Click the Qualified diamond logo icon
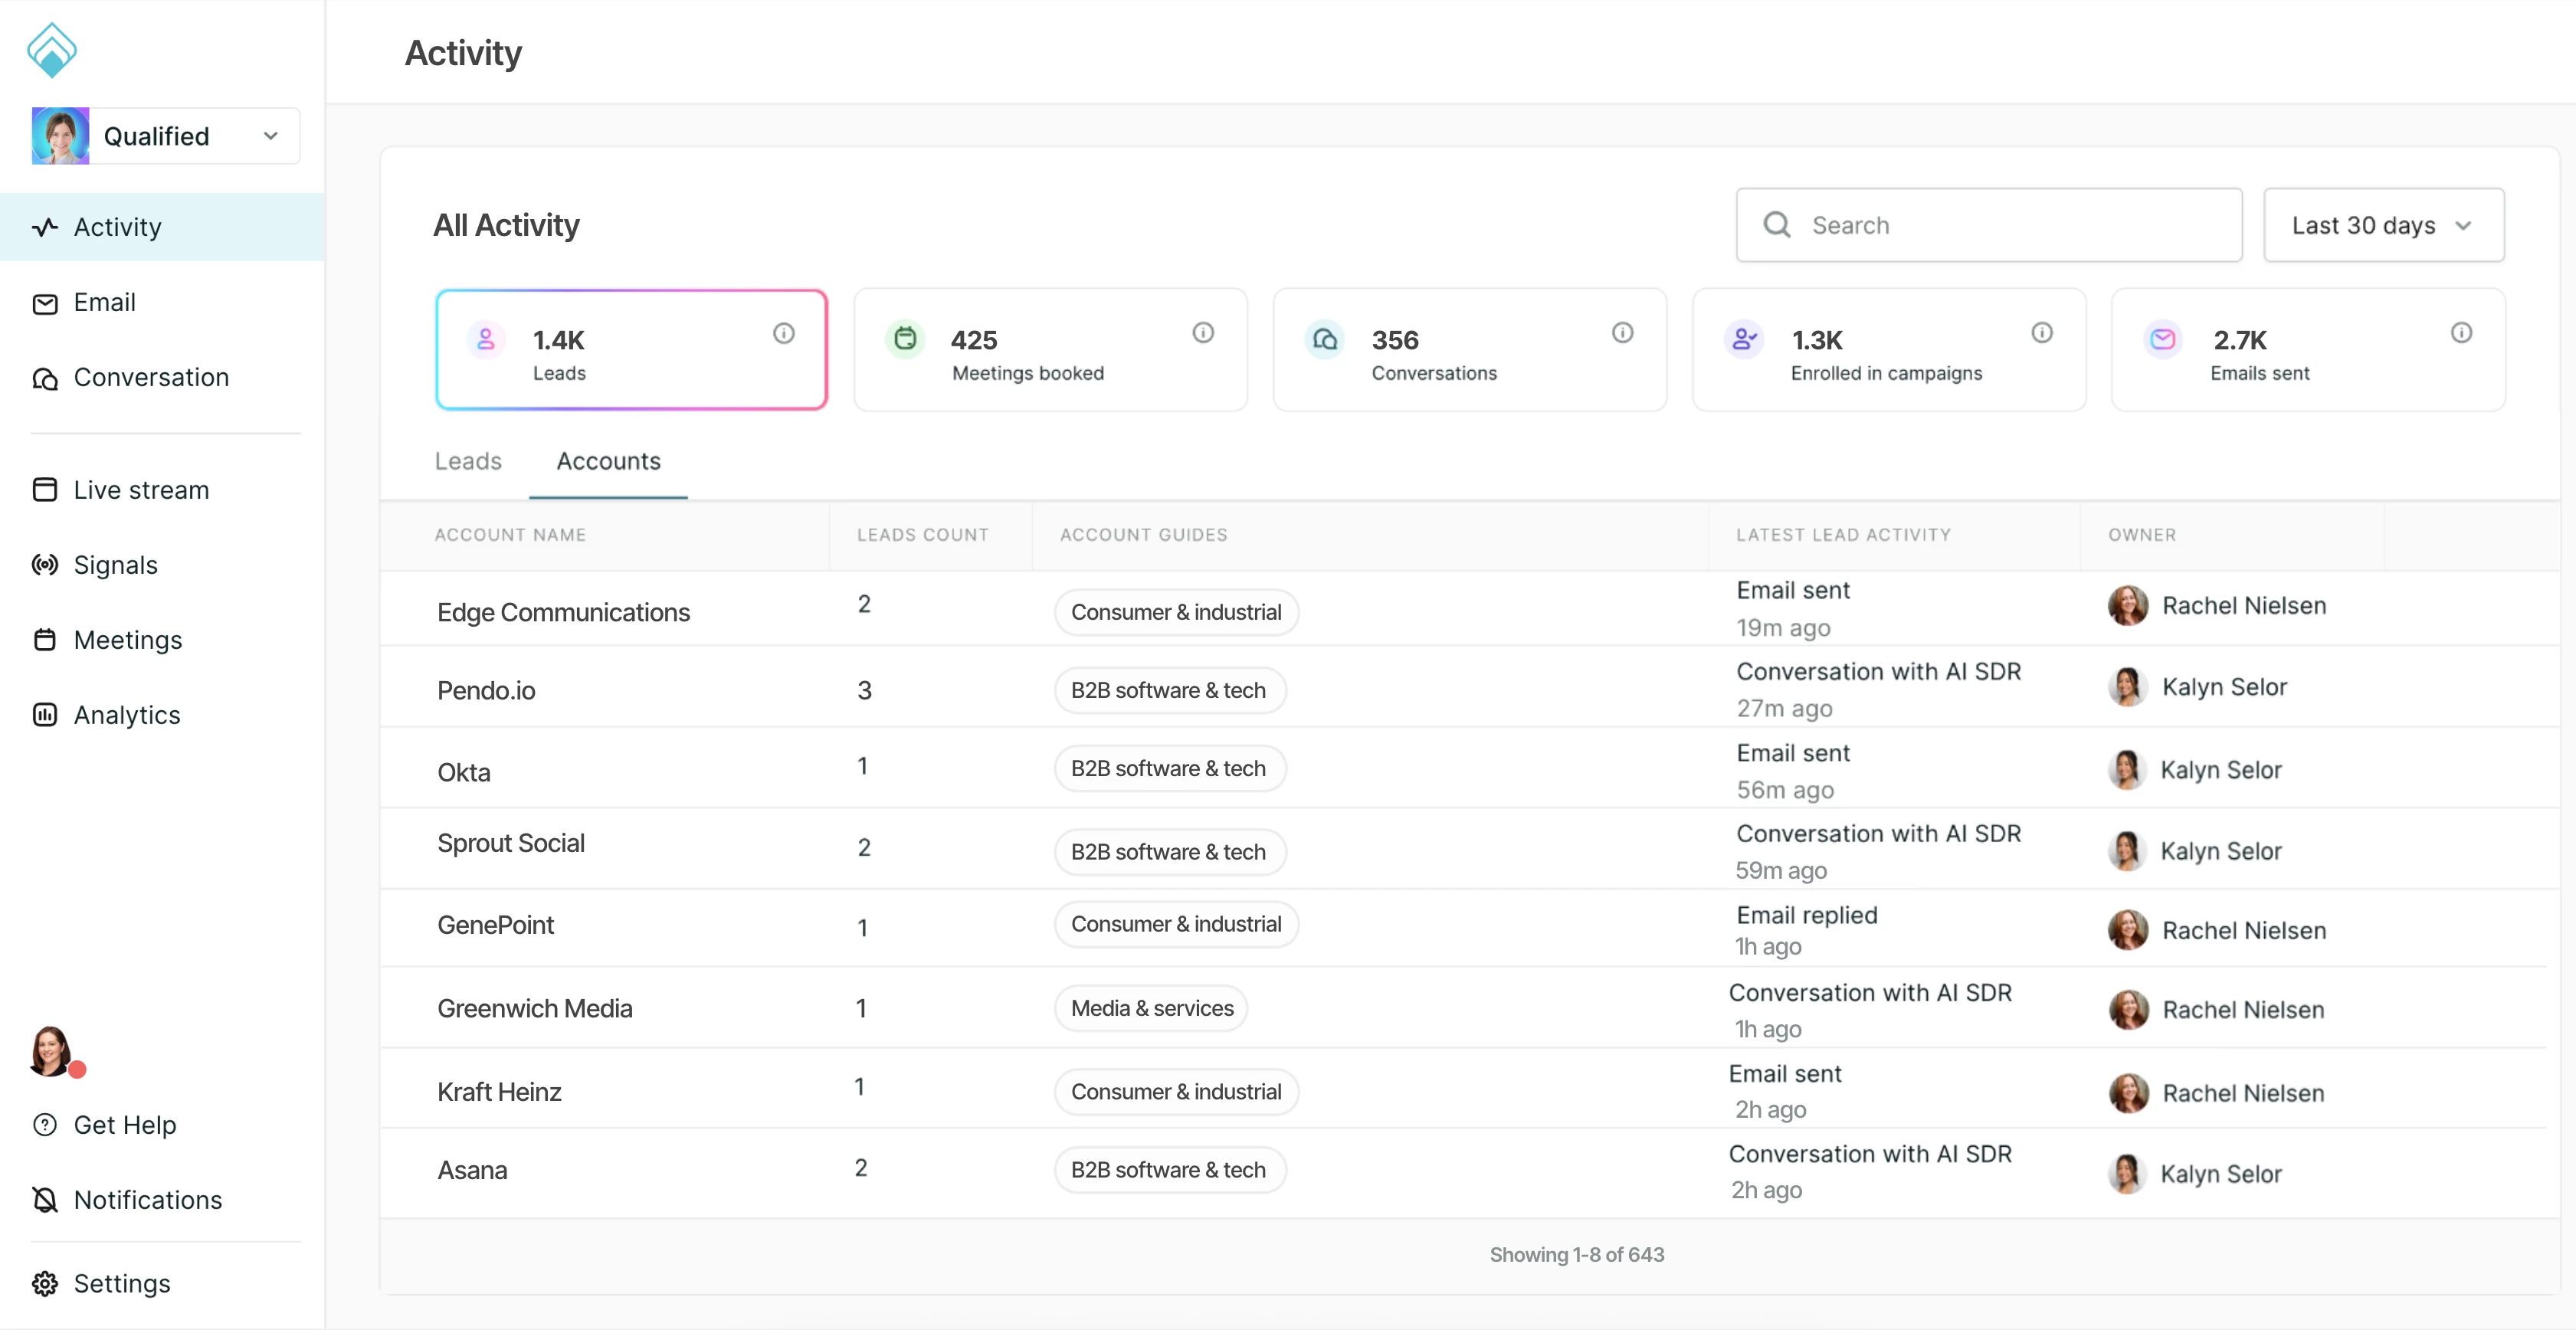The image size is (2576, 1330). coord(52,50)
